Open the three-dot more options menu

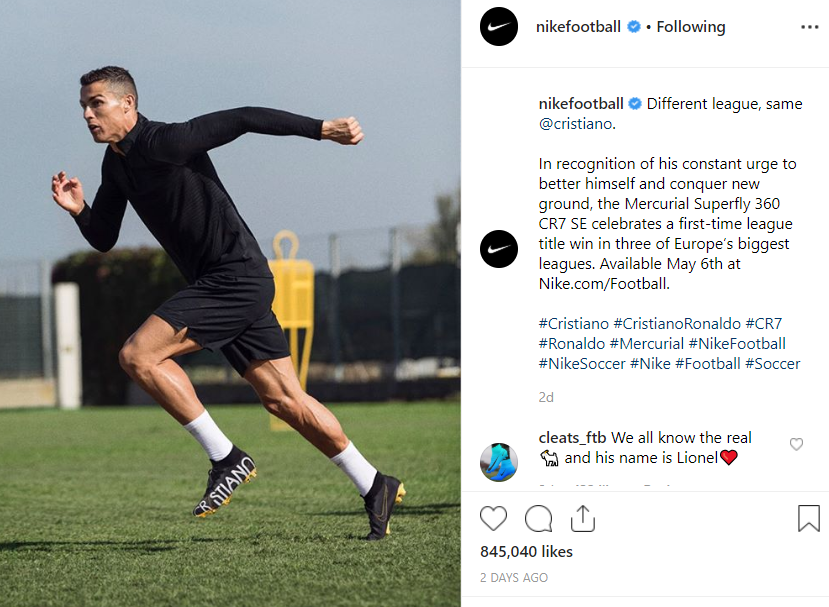(809, 27)
